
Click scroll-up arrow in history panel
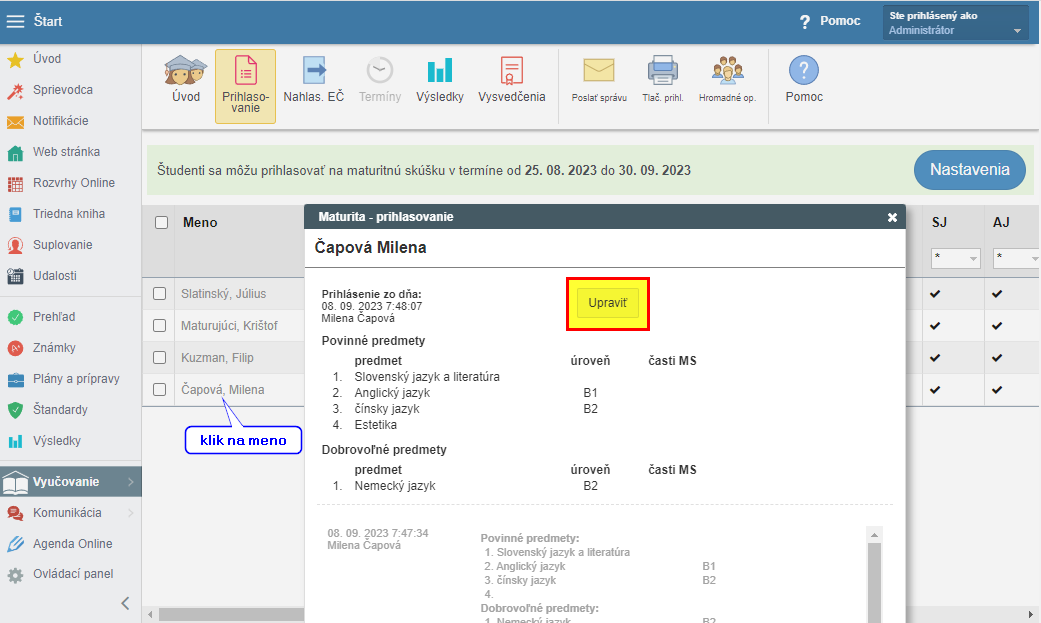tap(874, 535)
